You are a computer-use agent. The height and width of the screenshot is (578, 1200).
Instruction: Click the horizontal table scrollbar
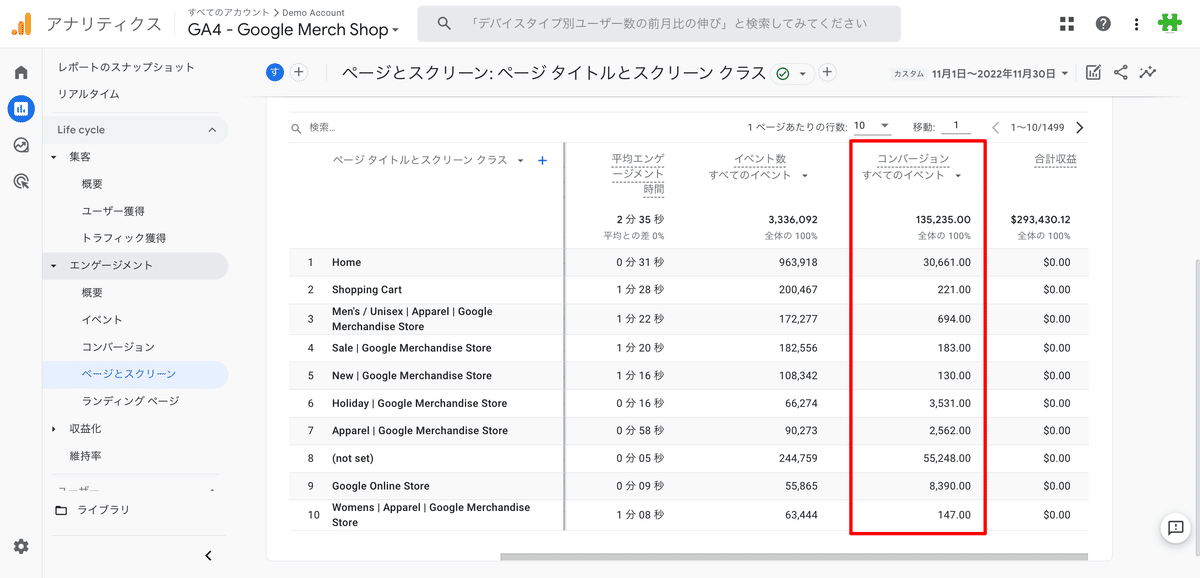(x=793, y=557)
